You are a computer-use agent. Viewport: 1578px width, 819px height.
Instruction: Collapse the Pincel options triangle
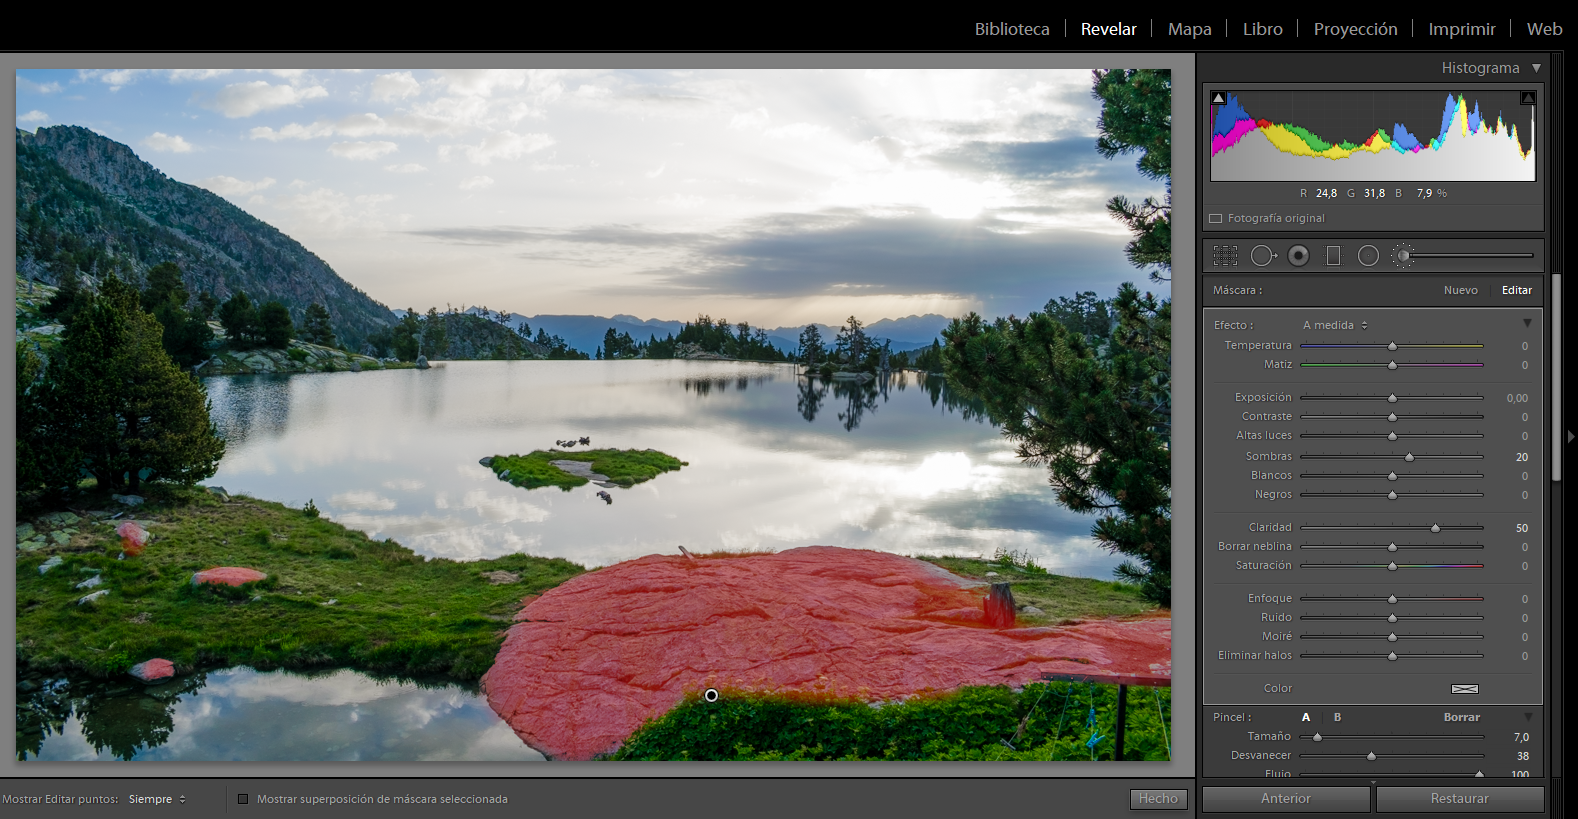pyautogui.click(x=1528, y=717)
